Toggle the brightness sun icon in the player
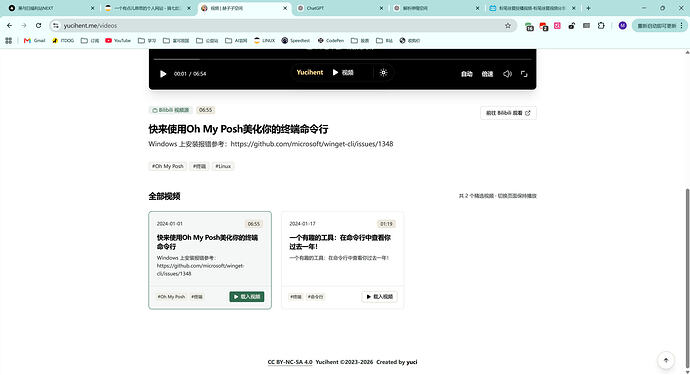This screenshot has height=375, width=690. click(383, 73)
